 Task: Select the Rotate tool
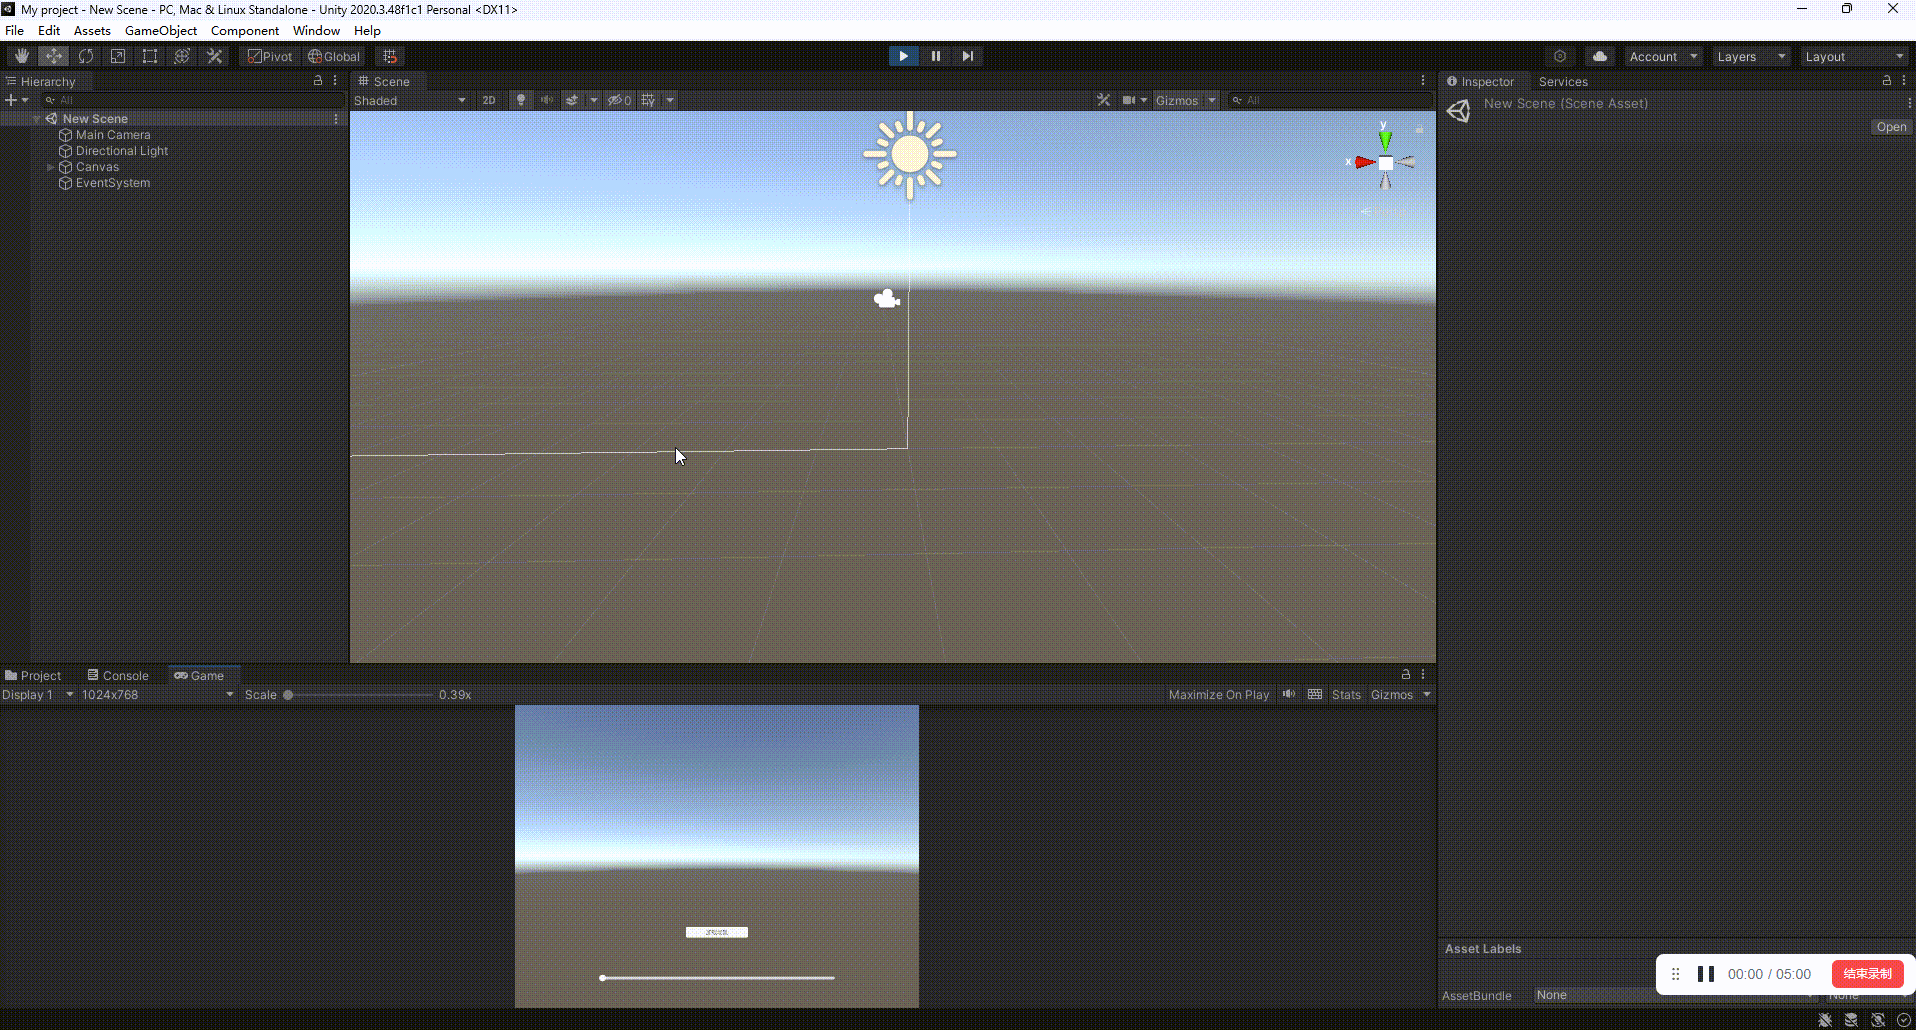[x=85, y=56]
